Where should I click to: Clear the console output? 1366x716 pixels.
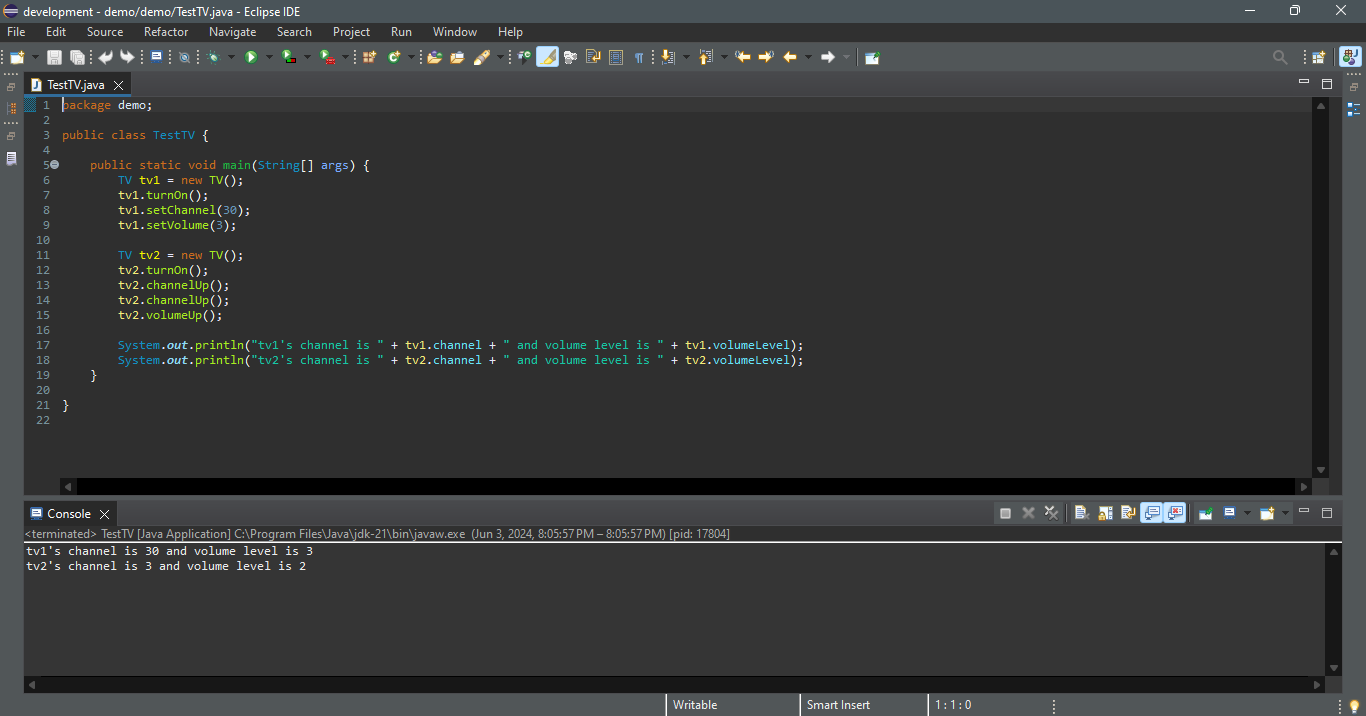pos(1081,513)
